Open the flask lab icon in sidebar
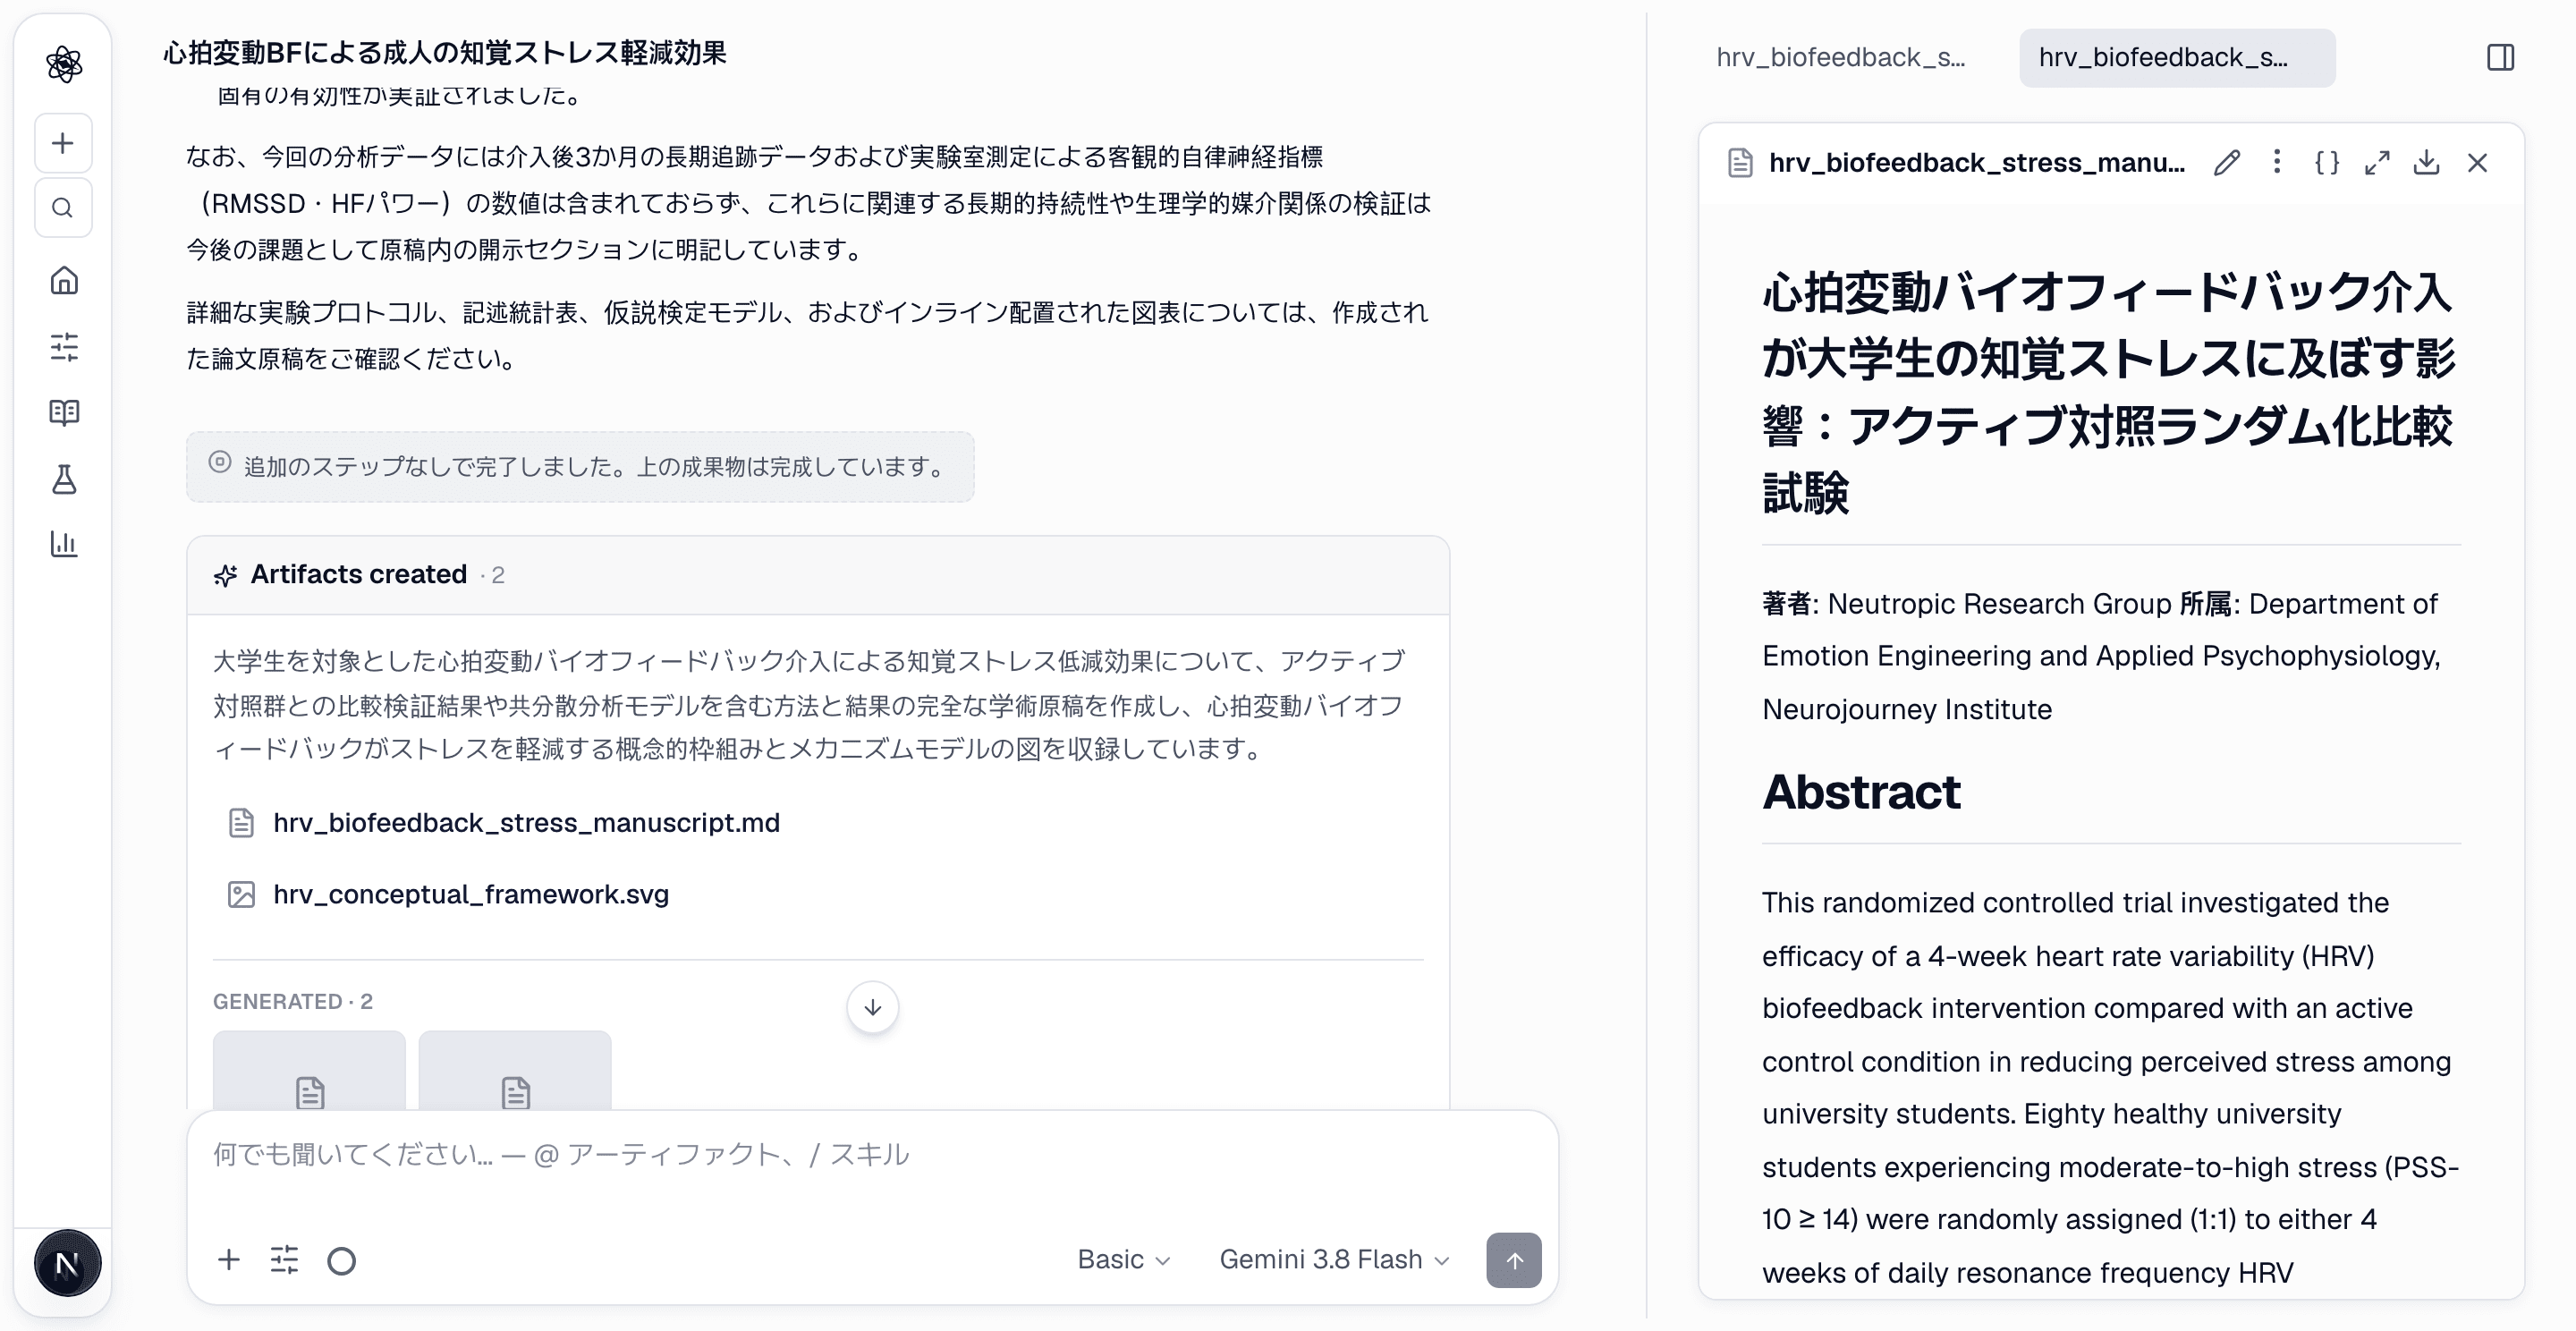Screen dimensions: 2576x1331 pos(64,479)
